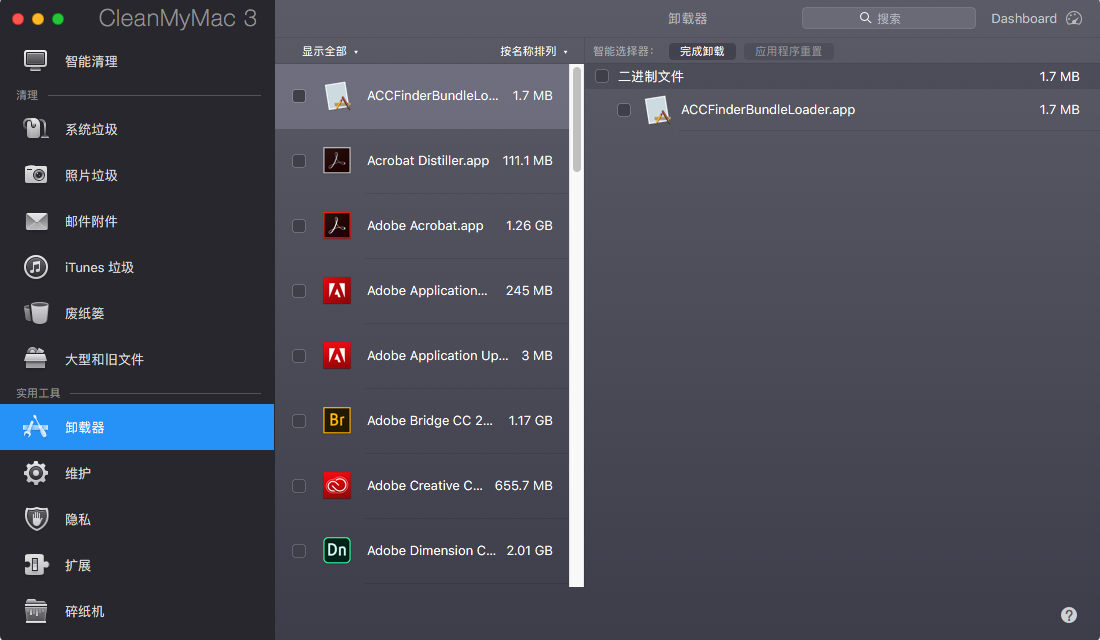Click the 二进制文件 group header label
The height and width of the screenshot is (640, 1100).
pos(650,76)
